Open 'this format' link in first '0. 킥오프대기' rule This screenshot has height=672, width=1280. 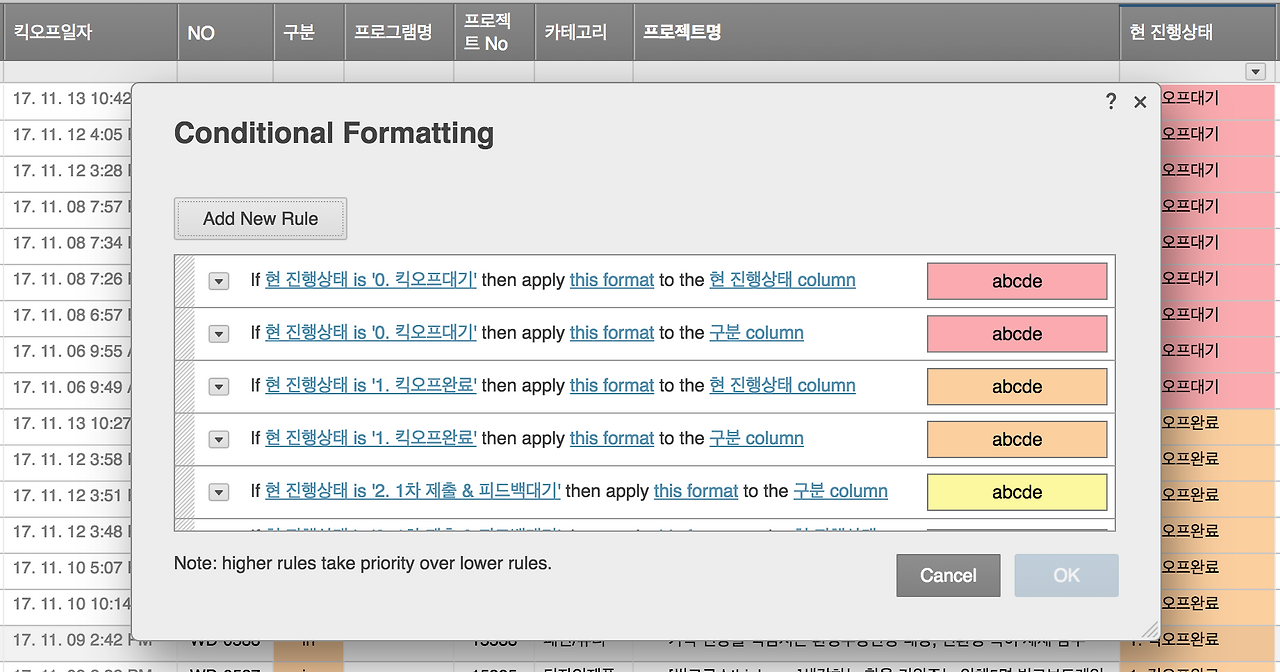point(612,280)
